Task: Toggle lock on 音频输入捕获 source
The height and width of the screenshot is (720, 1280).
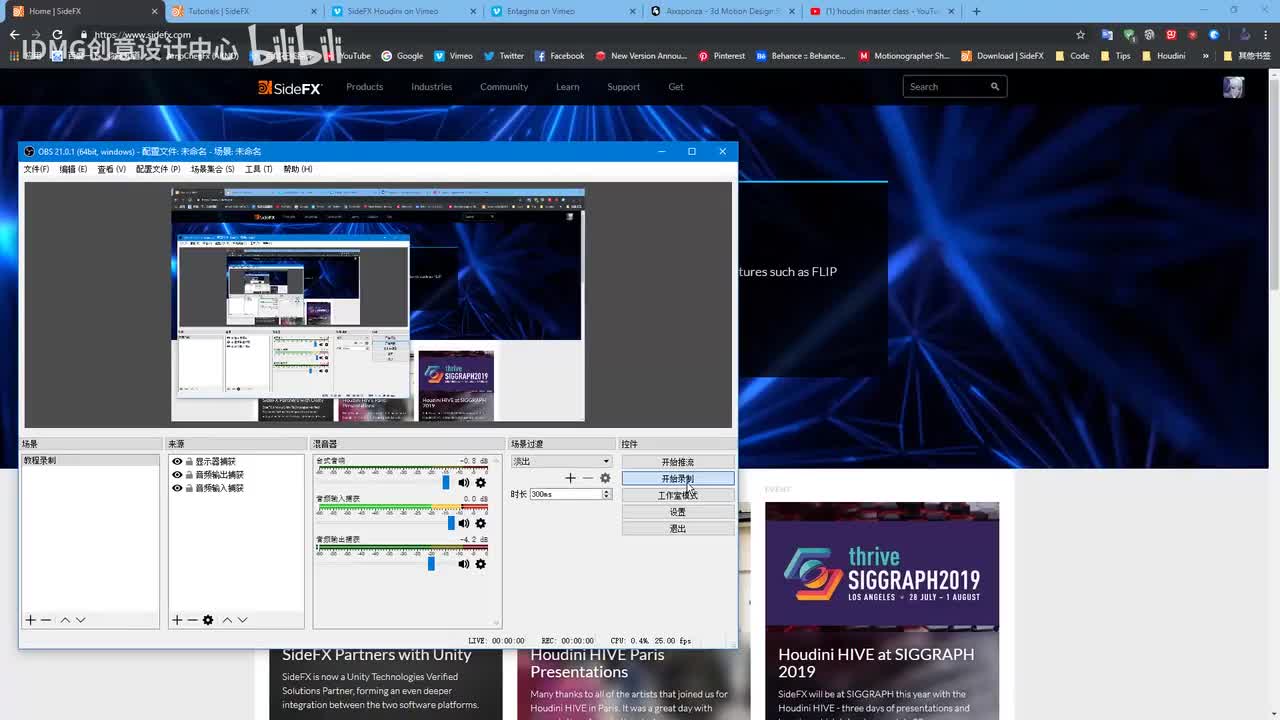Action: pos(189,488)
